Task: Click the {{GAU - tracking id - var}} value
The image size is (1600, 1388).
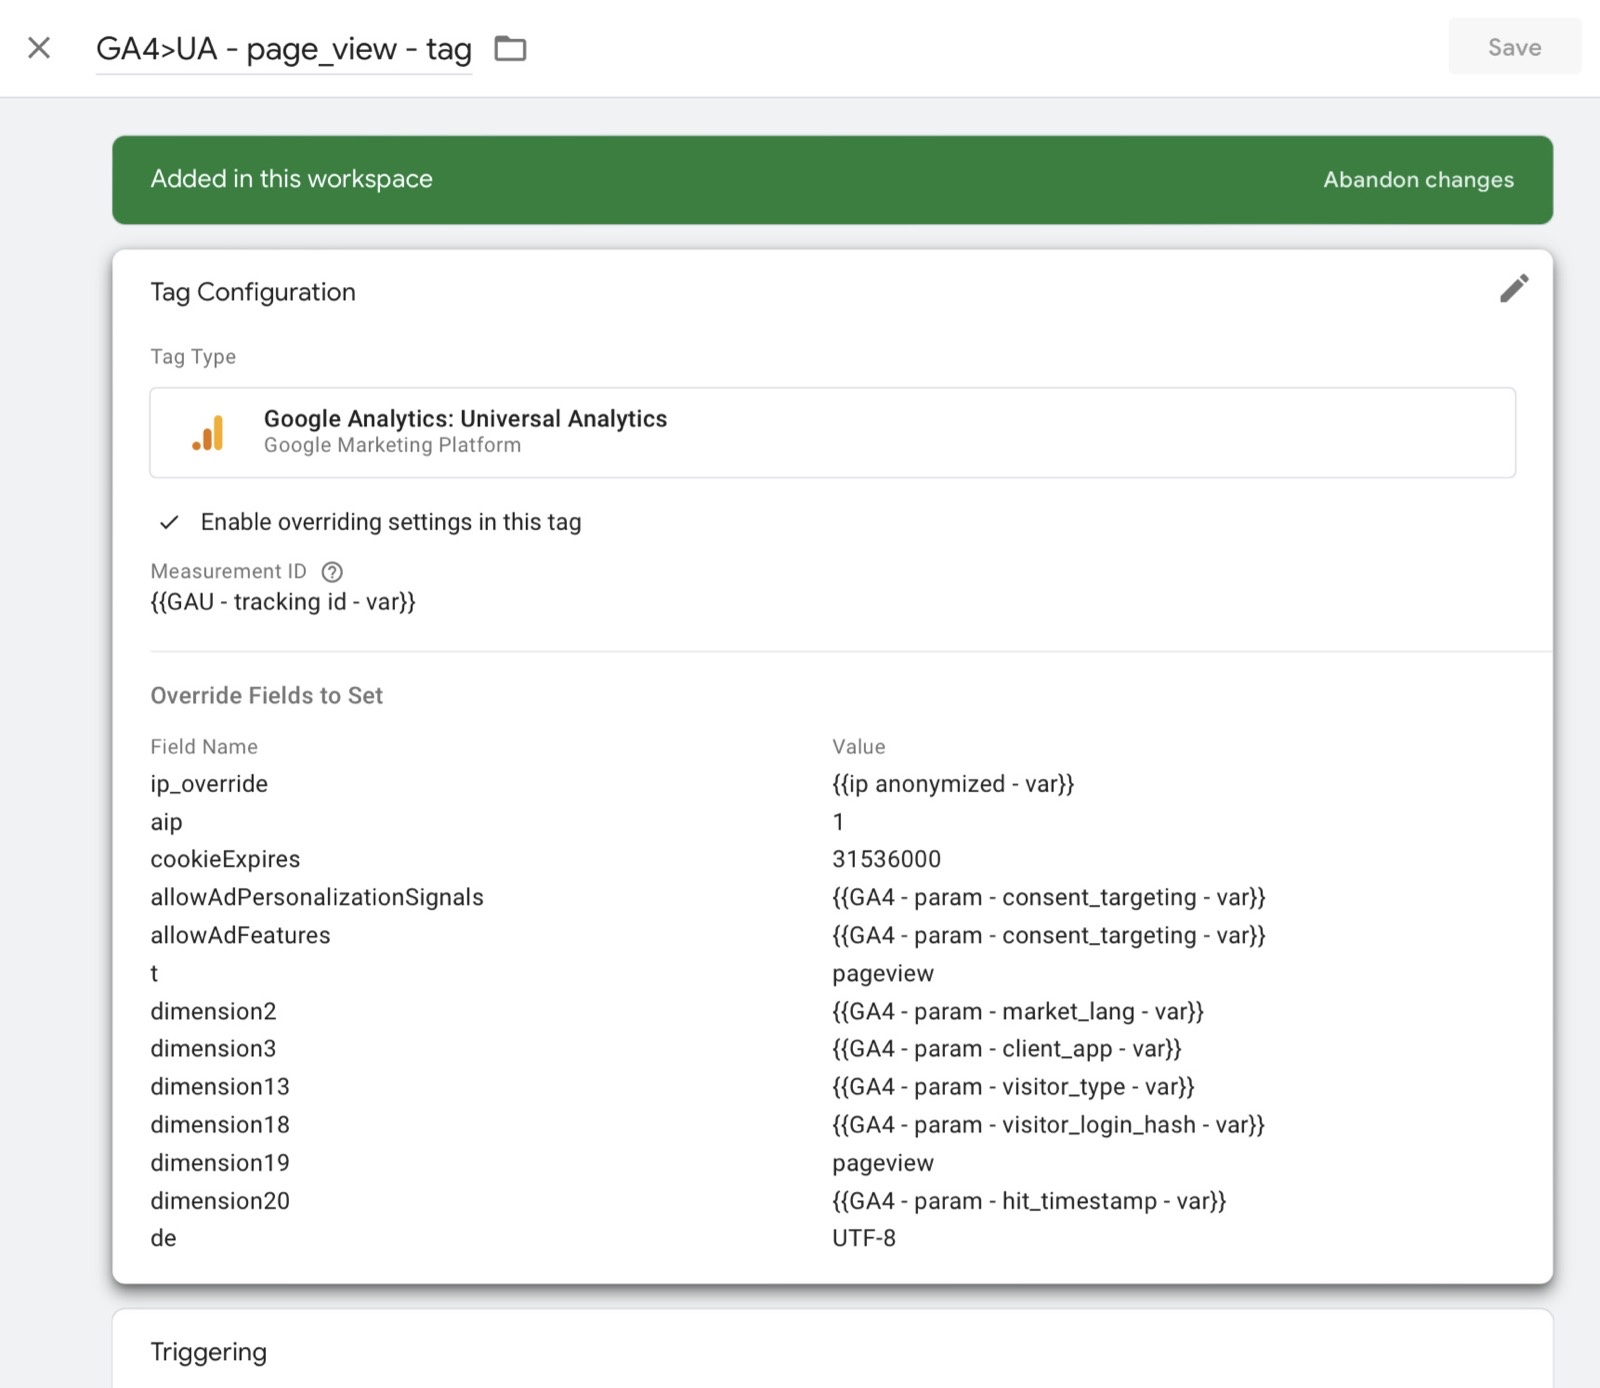Action: pyautogui.click(x=283, y=602)
